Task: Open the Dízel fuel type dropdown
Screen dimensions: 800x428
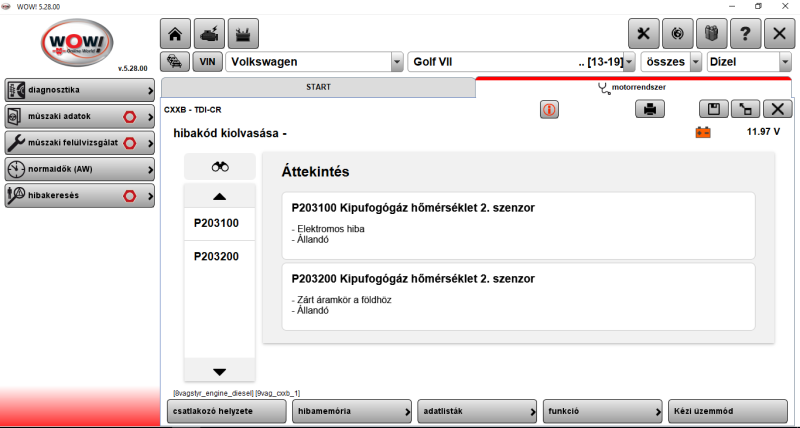Action: (x=785, y=62)
